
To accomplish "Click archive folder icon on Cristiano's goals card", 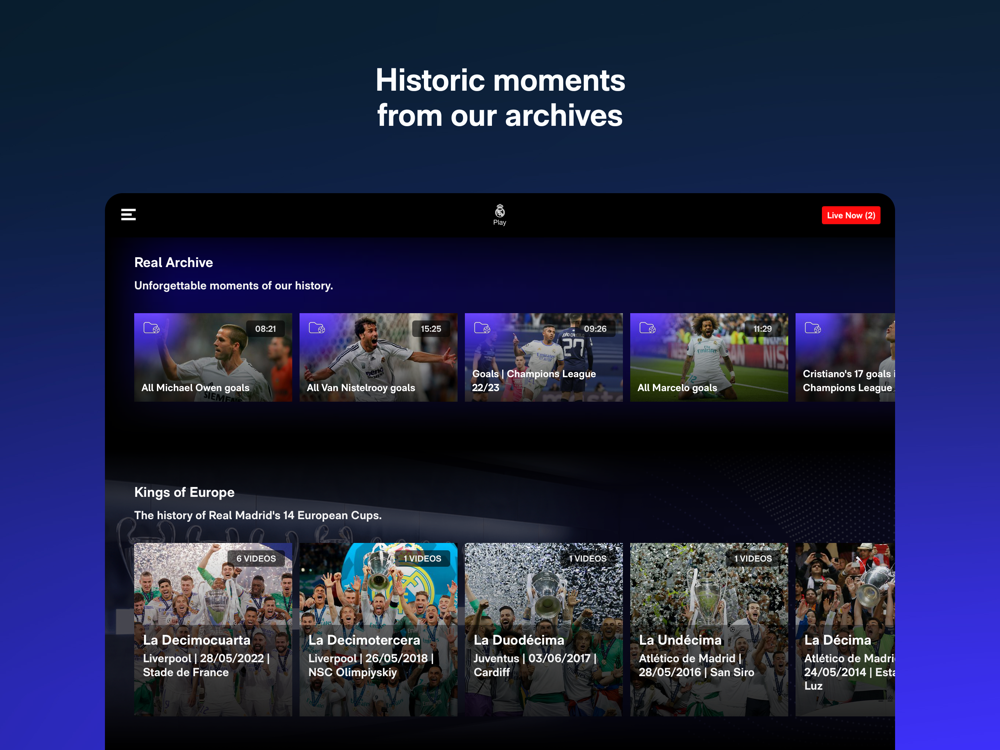I will pos(812,328).
